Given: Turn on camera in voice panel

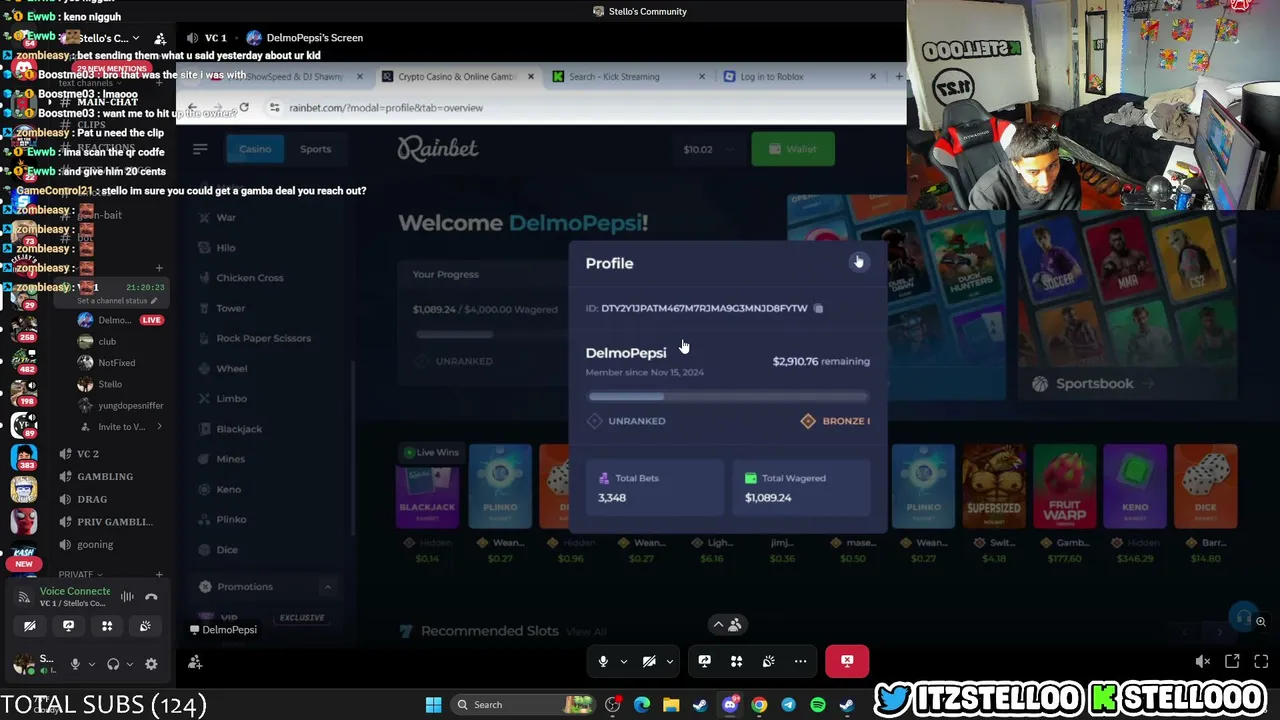Looking at the screenshot, I should click(30, 626).
